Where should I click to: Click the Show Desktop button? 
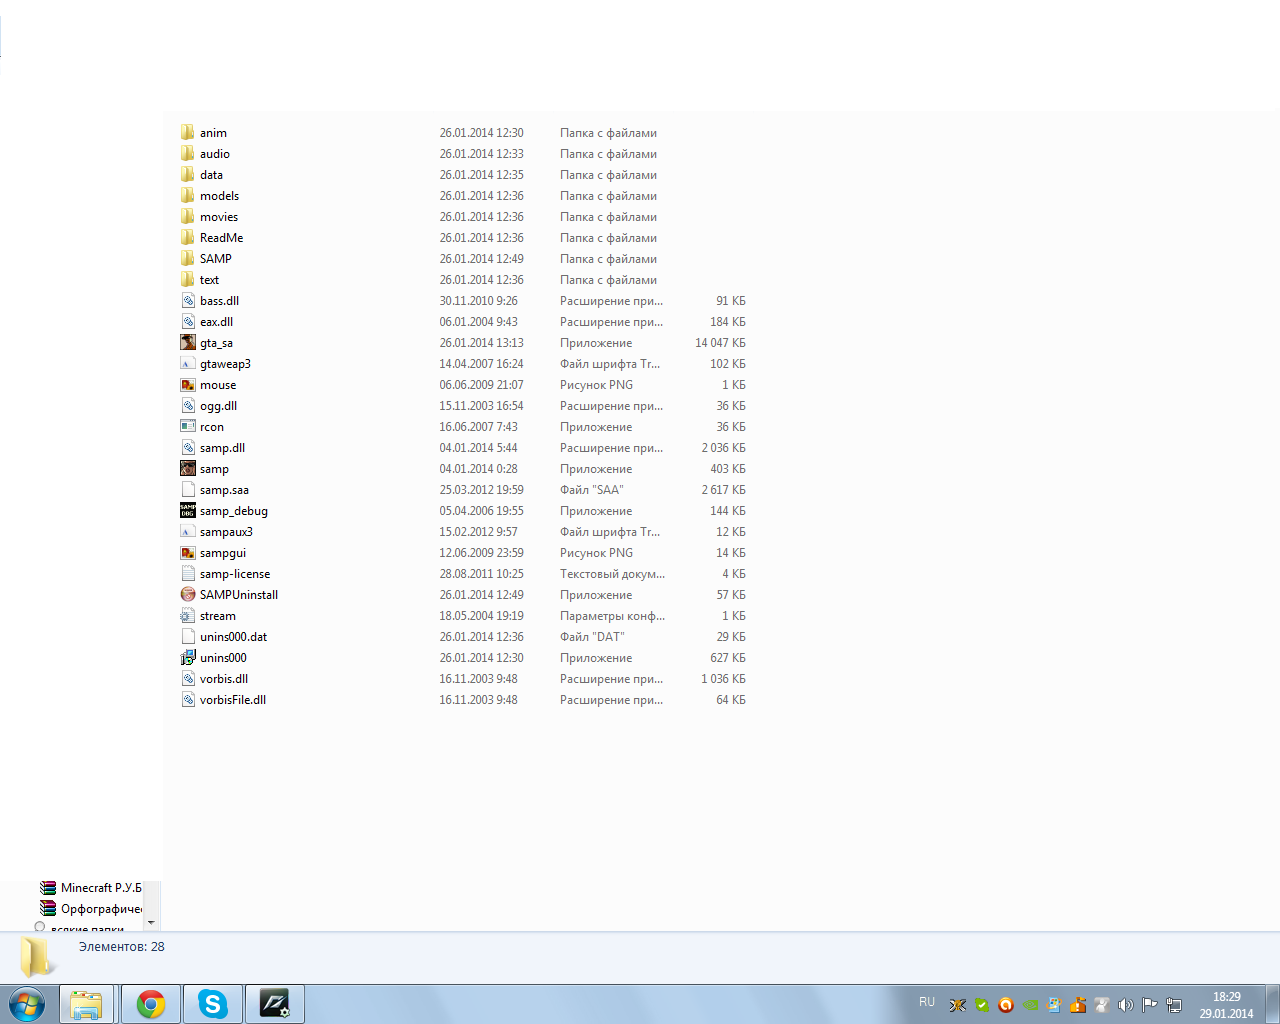[1273, 1004]
